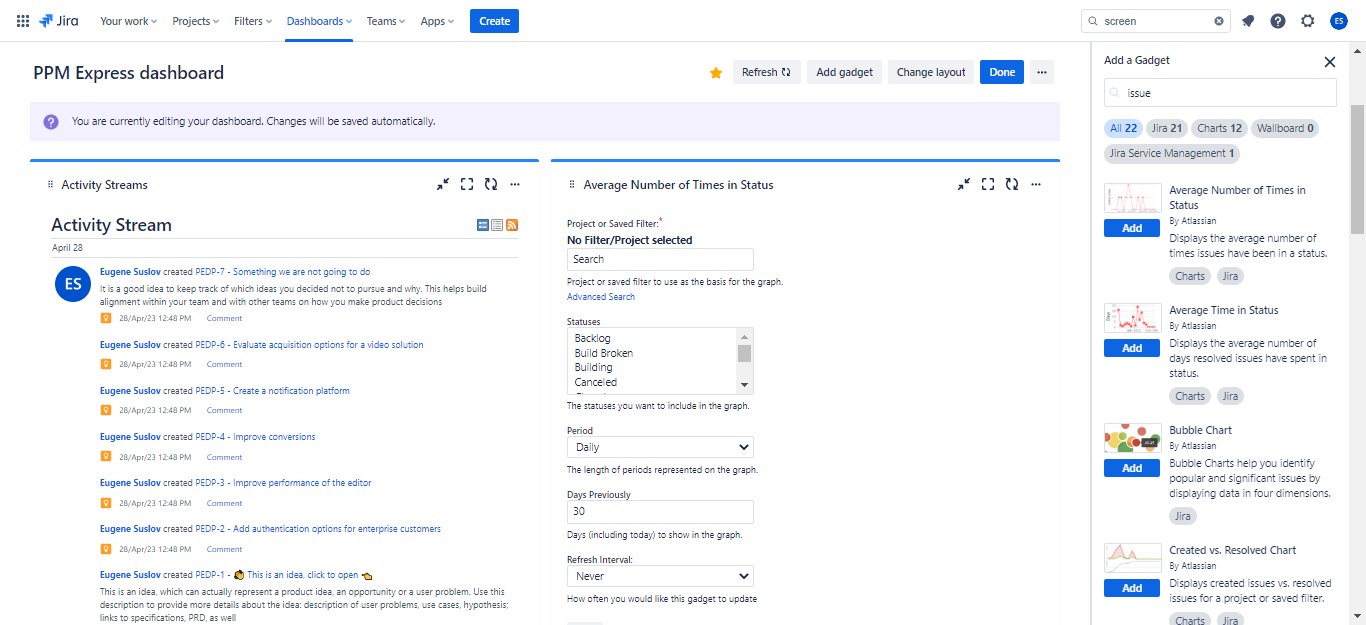
Task: Click the Project or Saved Filter search field
Action: coord(660,259)
